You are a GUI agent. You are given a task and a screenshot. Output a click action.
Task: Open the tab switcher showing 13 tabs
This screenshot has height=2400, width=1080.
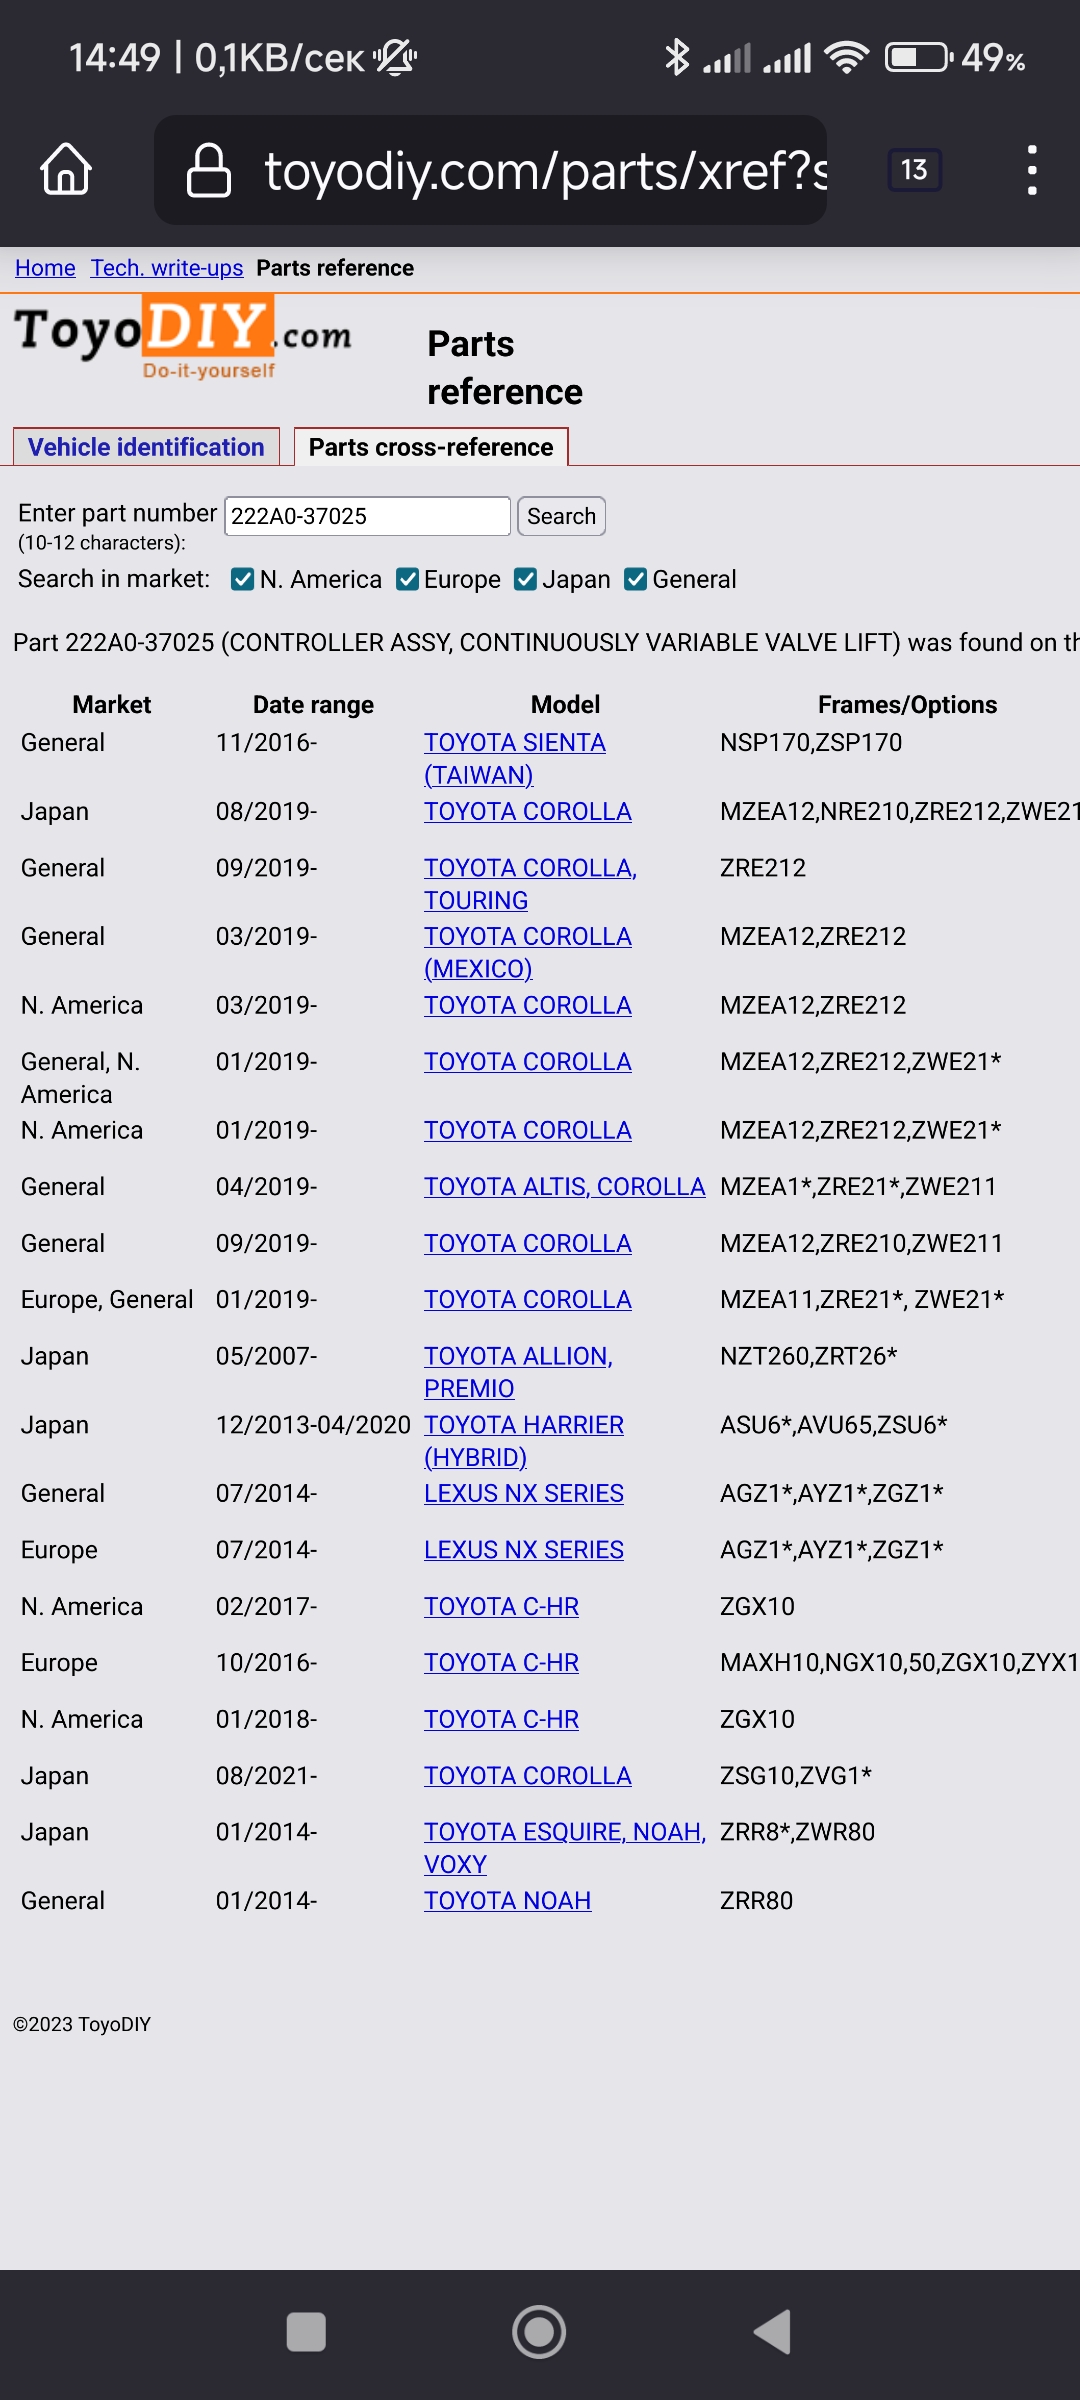pos(913,168)
